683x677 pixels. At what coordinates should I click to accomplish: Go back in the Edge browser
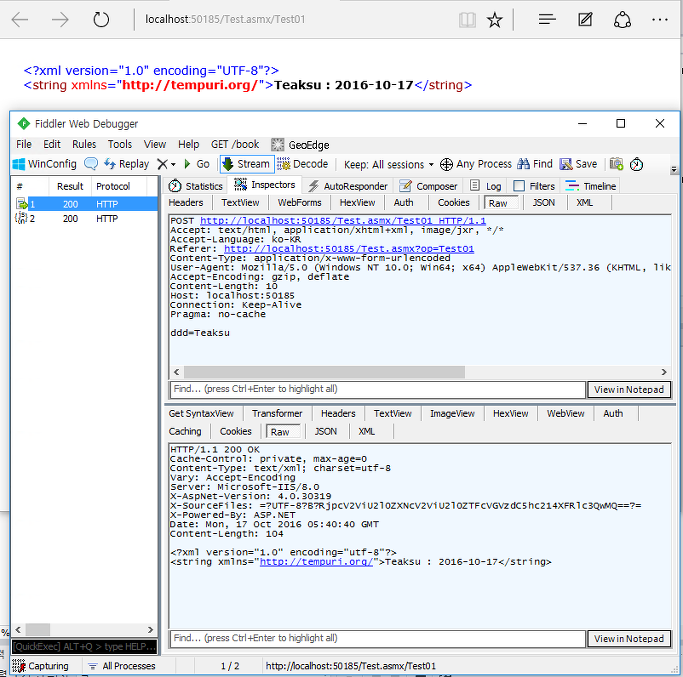(x=20, y=20)
